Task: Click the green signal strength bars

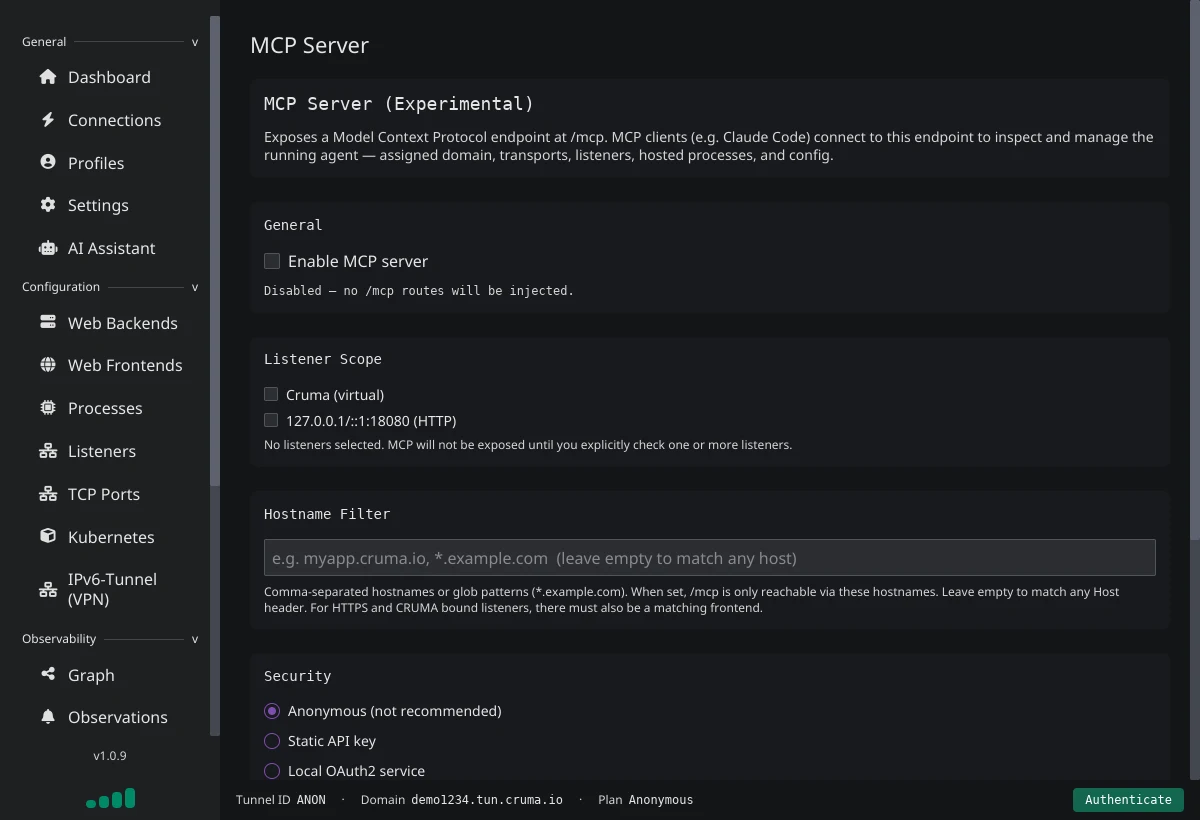Action: [x=110, y=798]
